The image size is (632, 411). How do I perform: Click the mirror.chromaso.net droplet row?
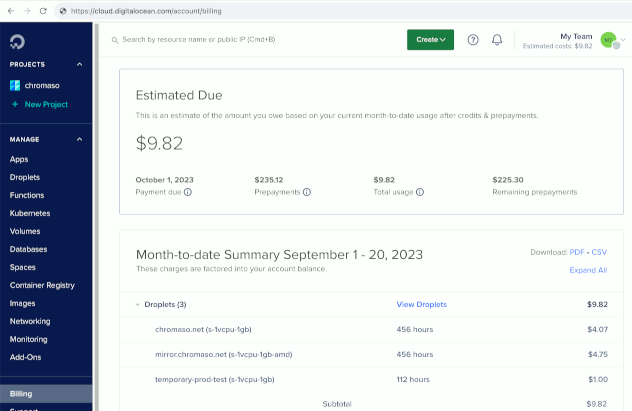(x=371, y=355)
